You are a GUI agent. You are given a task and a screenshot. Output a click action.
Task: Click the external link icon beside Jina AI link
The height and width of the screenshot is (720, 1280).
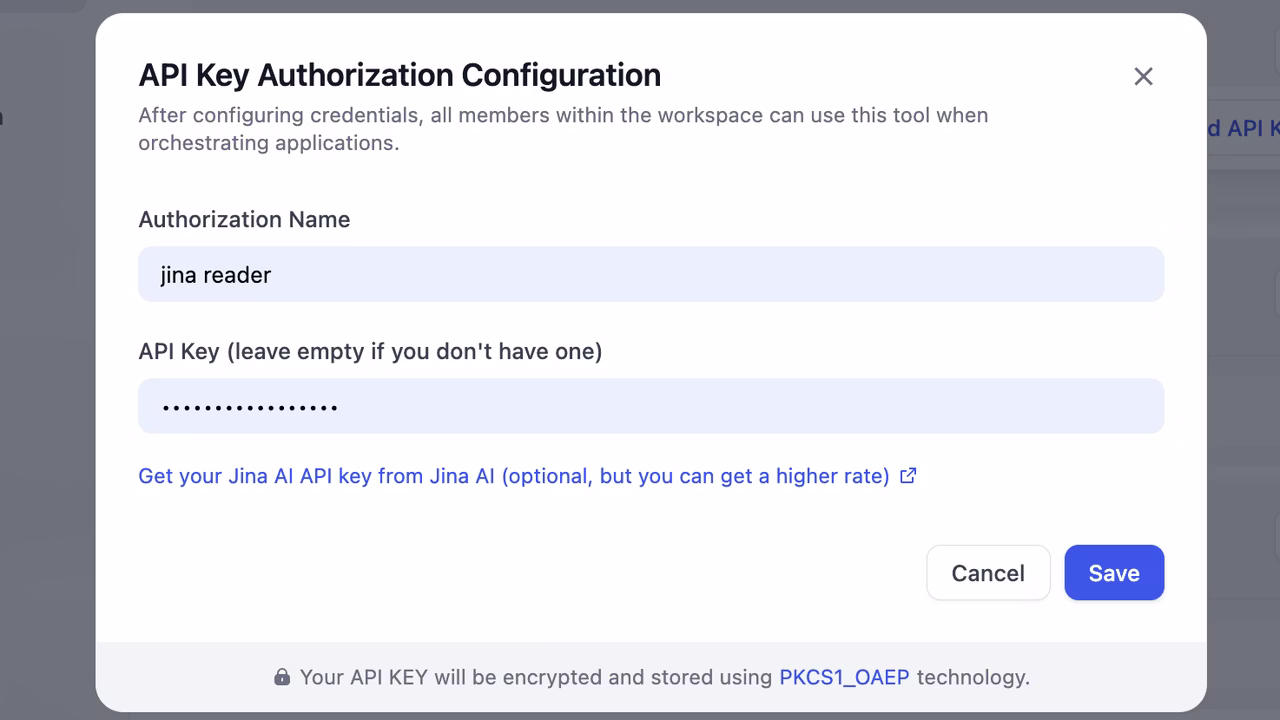908,475
